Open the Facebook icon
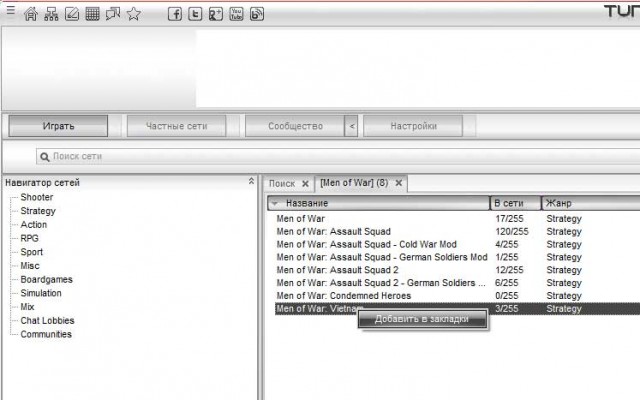640x400 pixels. pyautogui.click(x=175, y=14)
